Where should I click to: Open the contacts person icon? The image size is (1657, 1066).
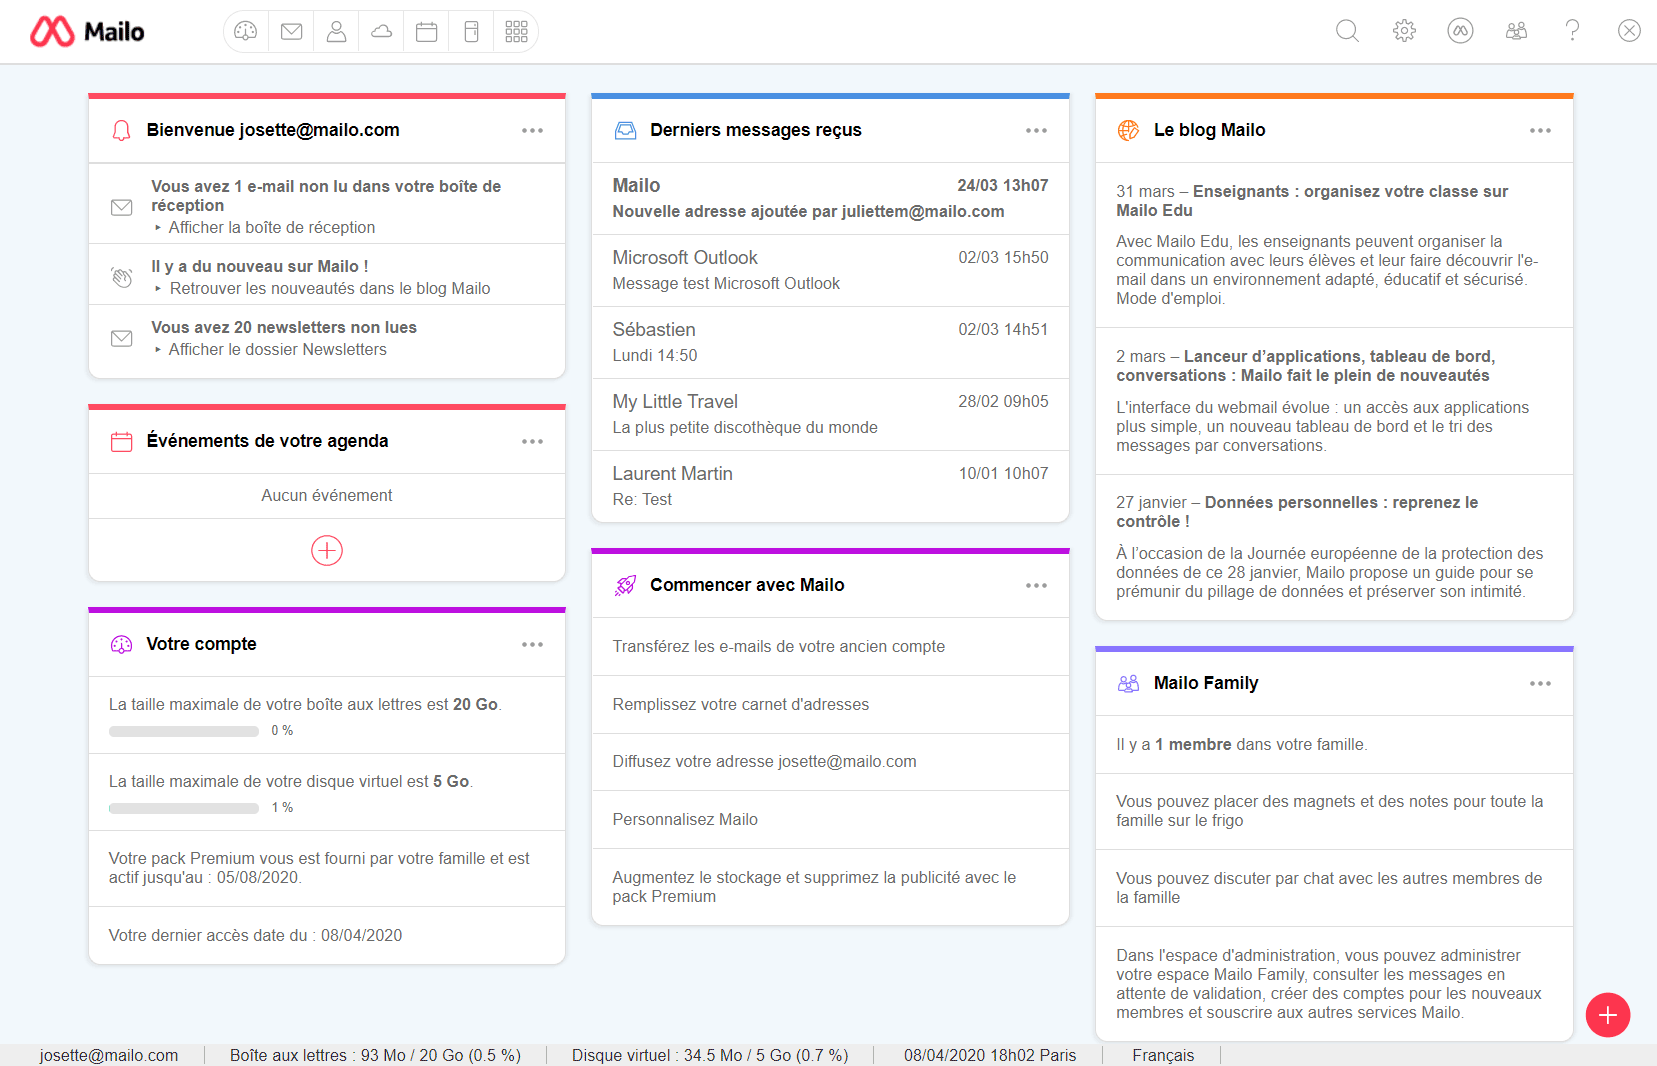coord(336,31)
